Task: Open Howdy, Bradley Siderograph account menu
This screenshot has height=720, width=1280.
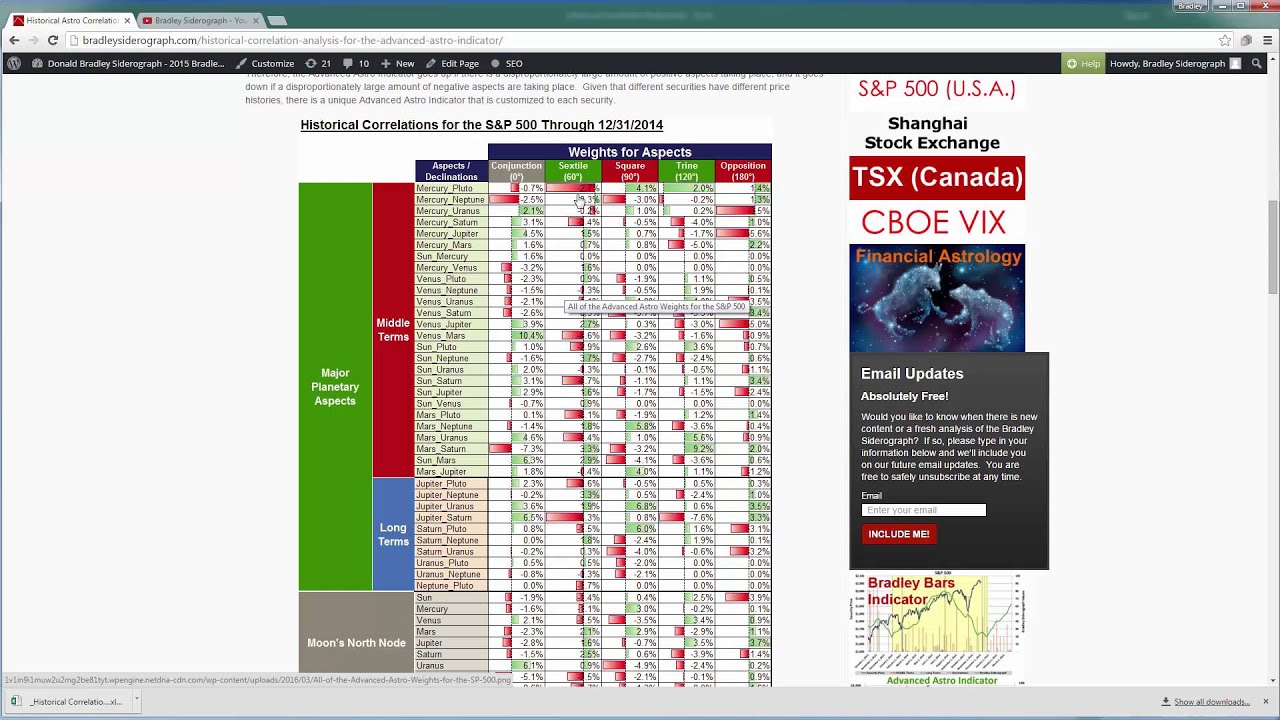Action: tap(1175, 63)
